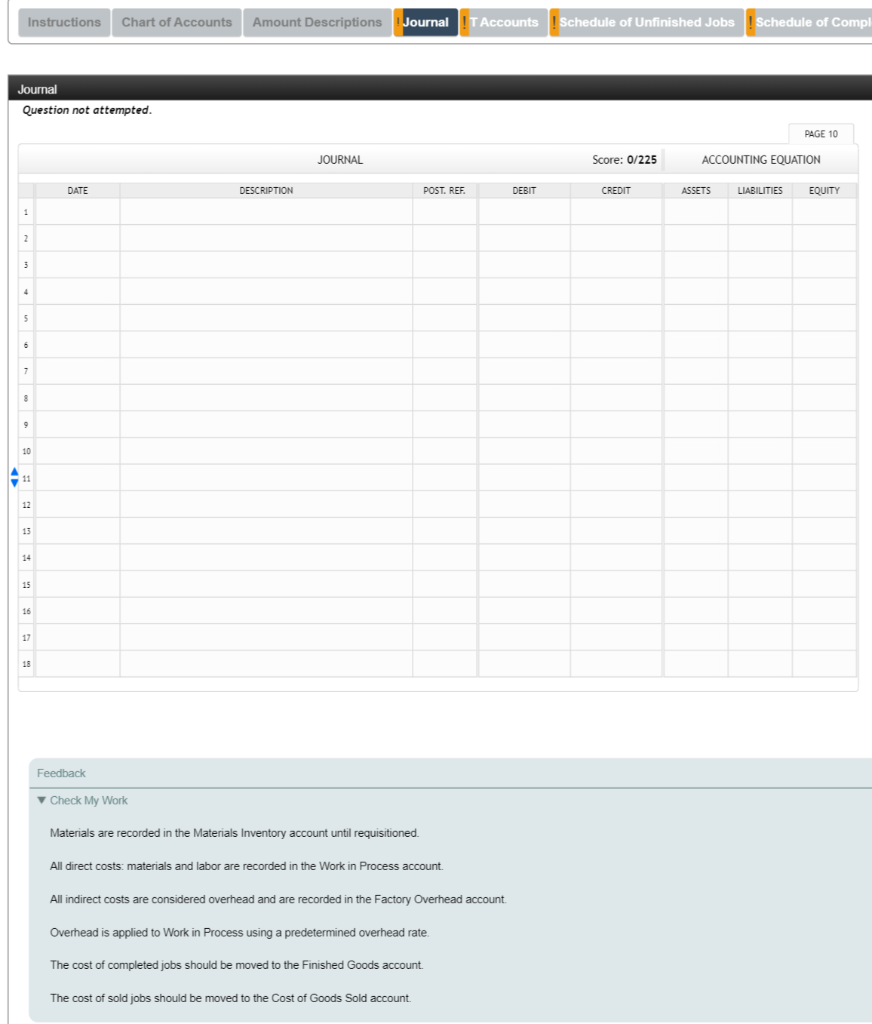Select the Credit cell in journal row 12
Viewport: 872px width, 1024px height.
coord(617,505)
